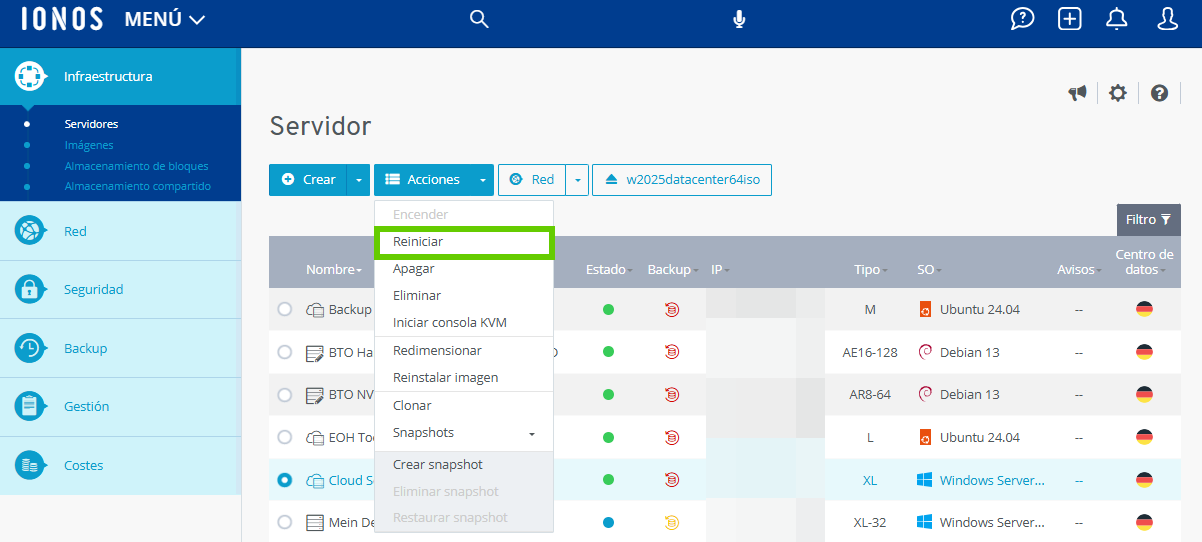Image resolution: width=1202 pixels, height=542 pixels.
Task: Sort by the Estado column header
Action: click(609, 270)
